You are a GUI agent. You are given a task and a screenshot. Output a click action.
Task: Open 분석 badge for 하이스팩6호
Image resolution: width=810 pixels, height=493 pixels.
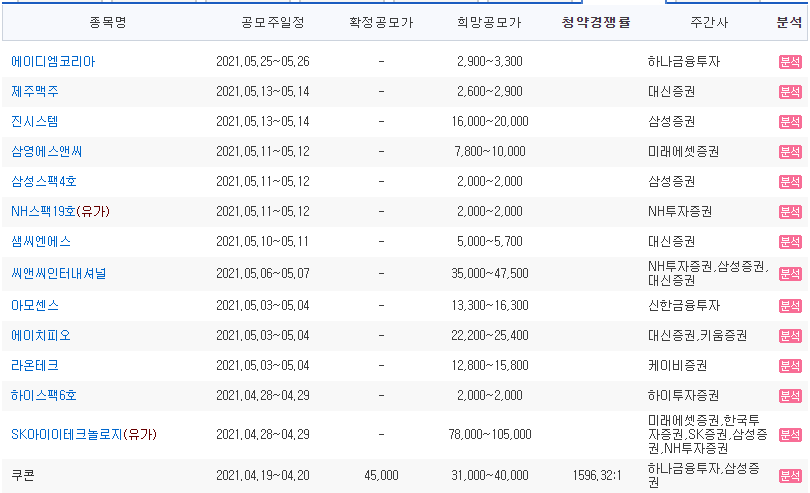pyautogui.click(x=790, y=396)
